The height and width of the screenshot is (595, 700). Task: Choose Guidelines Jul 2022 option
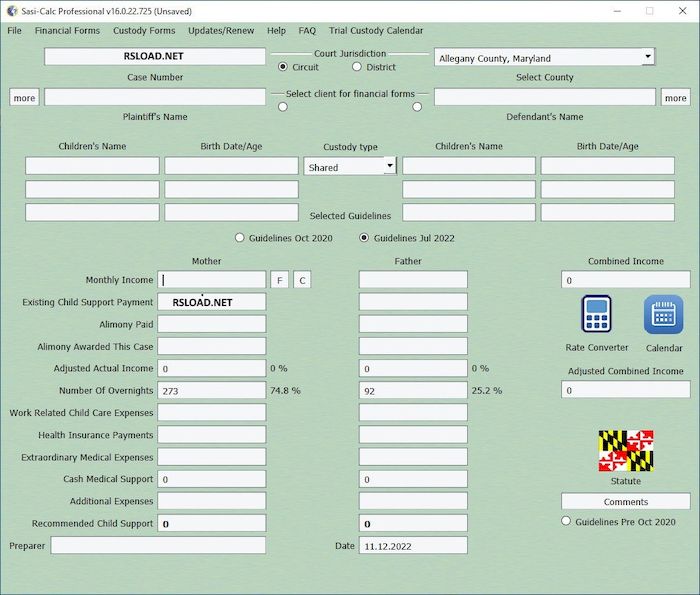pyautogui.click(x=364, y=237)
